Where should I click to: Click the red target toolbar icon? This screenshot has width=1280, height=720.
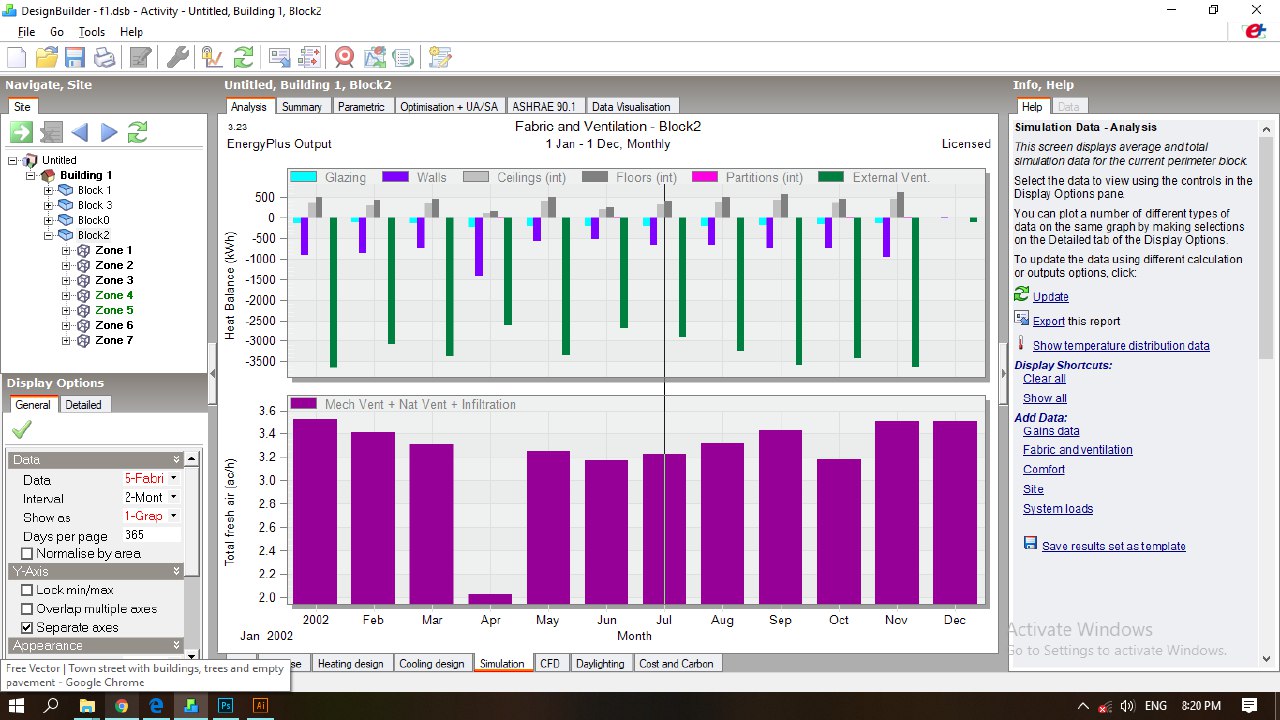pyautogui.click(x=345, y=57)
